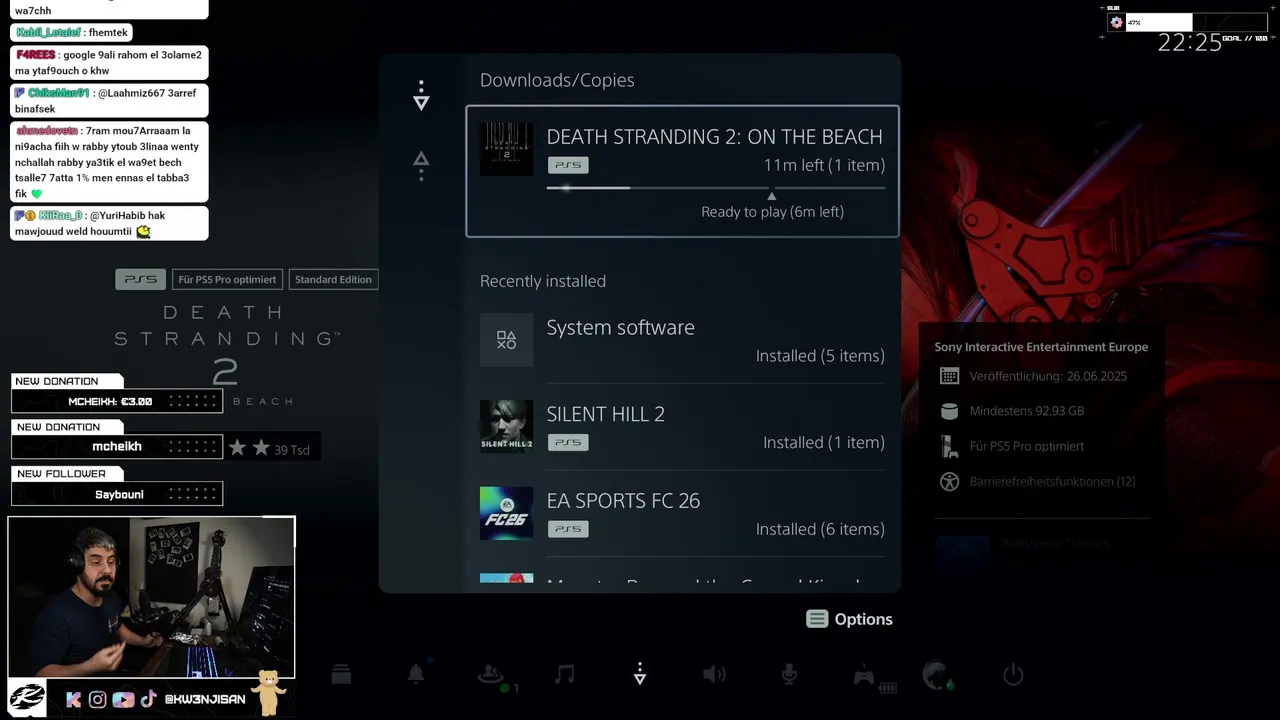Click the teddy bear mascot icon
Screen dimensions: 1280x720
point(267,693)
